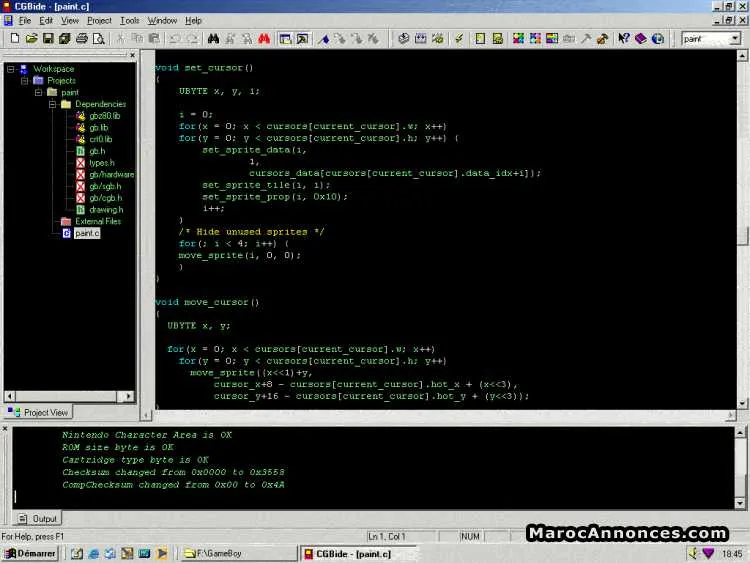This screenshot has height=563, width=750.
Task: Click the hammer and bug tool icon
Action: [x=603, y=39]
